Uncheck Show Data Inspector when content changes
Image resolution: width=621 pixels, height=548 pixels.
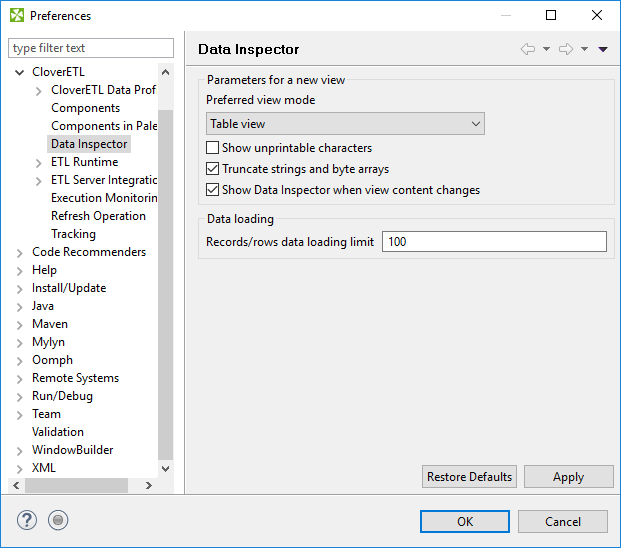(212, 190)
